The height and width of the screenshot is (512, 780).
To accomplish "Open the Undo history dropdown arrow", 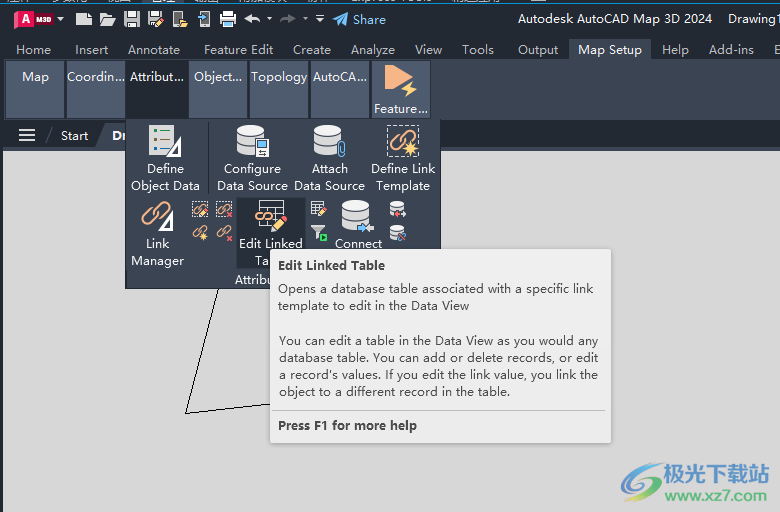I will (270, 19).
